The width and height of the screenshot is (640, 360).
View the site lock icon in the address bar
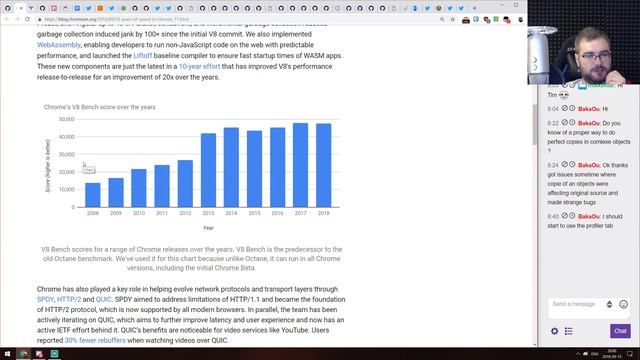click(40, 19)
